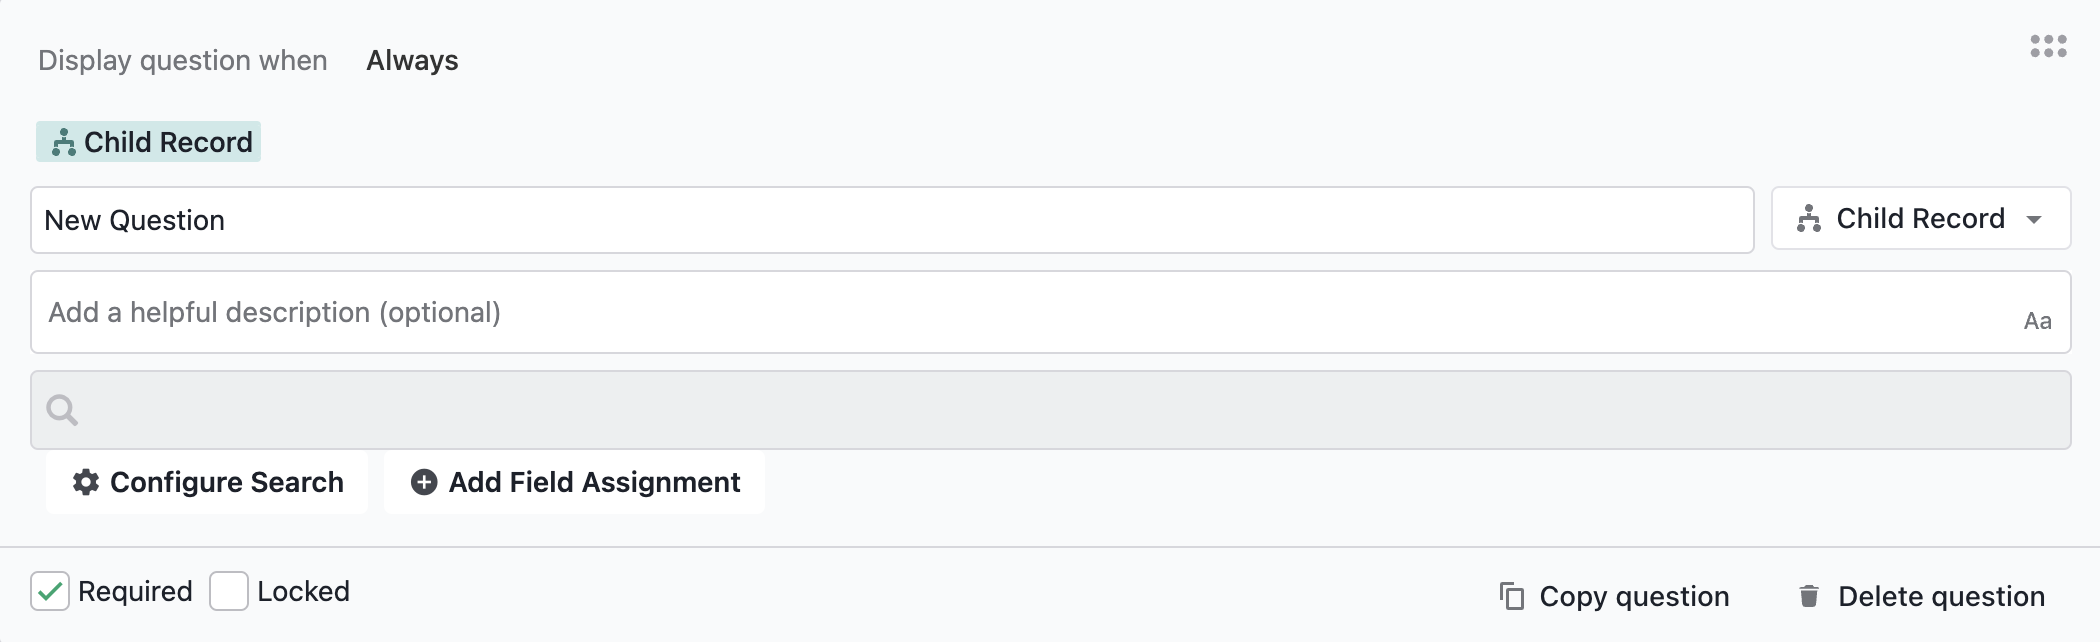Click the hierarchy icon in Child Record badge
Screen dimensions: 2100x642
64,143
